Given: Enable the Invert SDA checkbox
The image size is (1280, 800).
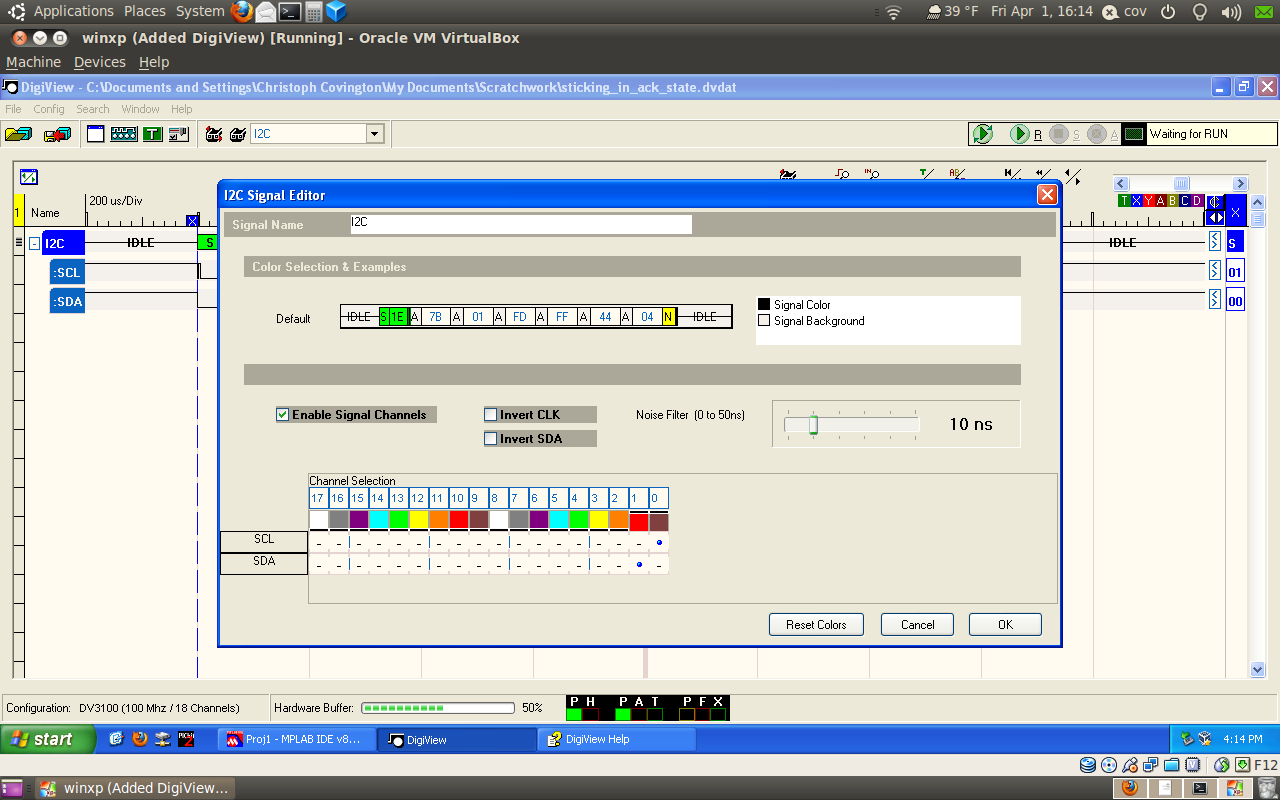Looking at the screenshot, I should [x=491, y=439].
